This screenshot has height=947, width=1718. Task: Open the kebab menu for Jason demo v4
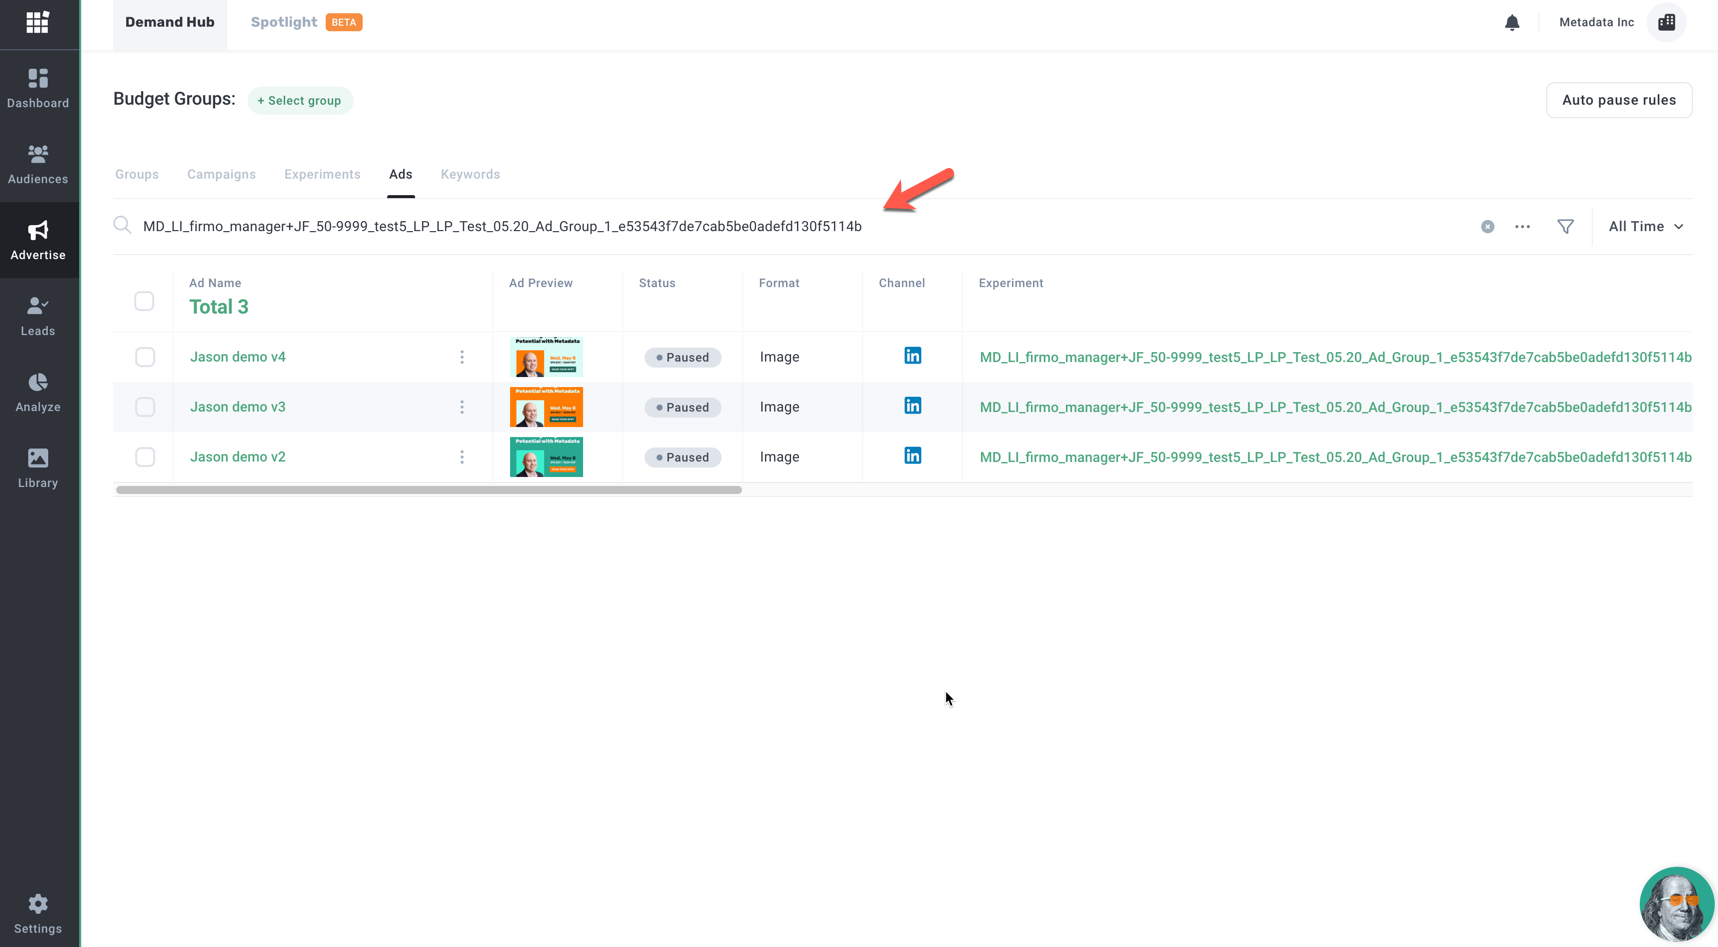pyautogui.click(x=462, y=357)
